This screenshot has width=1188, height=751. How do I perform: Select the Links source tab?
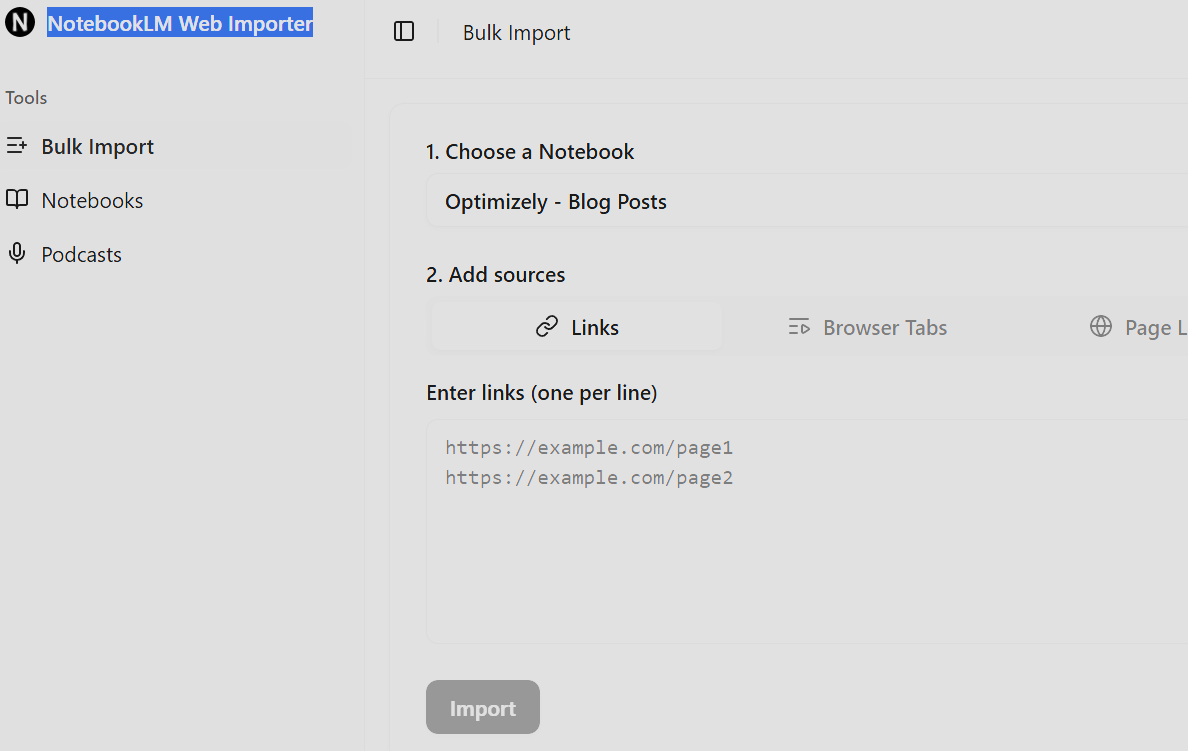coord(578,327)
